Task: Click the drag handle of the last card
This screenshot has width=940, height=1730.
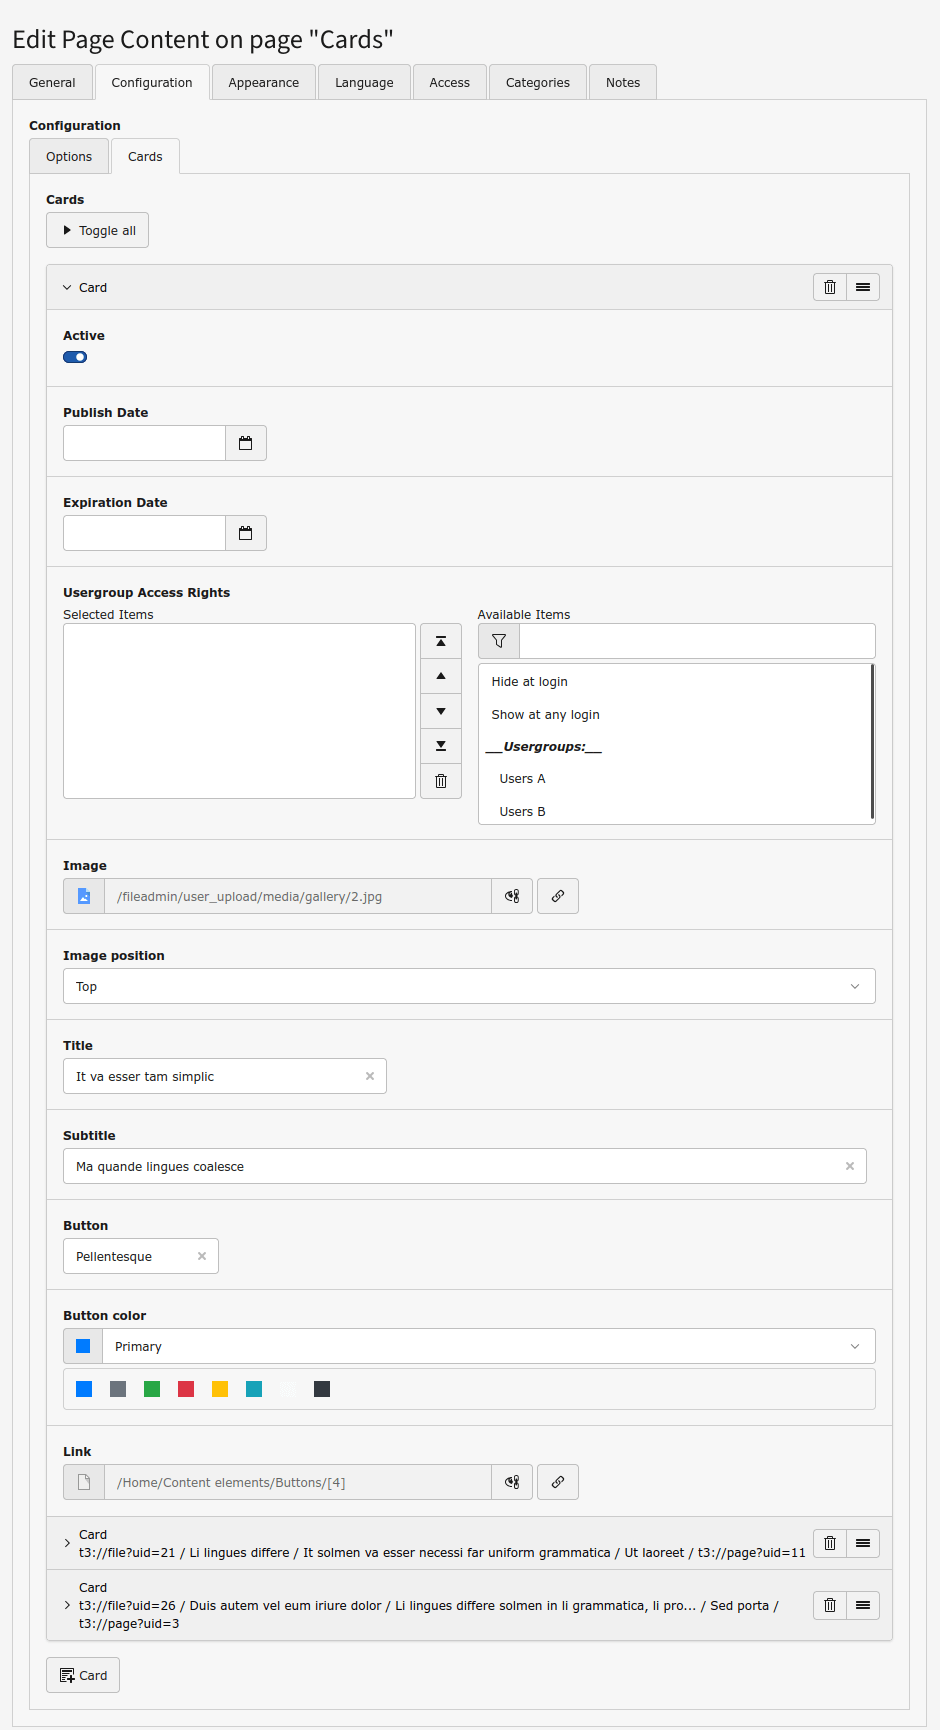Action: (x=862, y=1605)
